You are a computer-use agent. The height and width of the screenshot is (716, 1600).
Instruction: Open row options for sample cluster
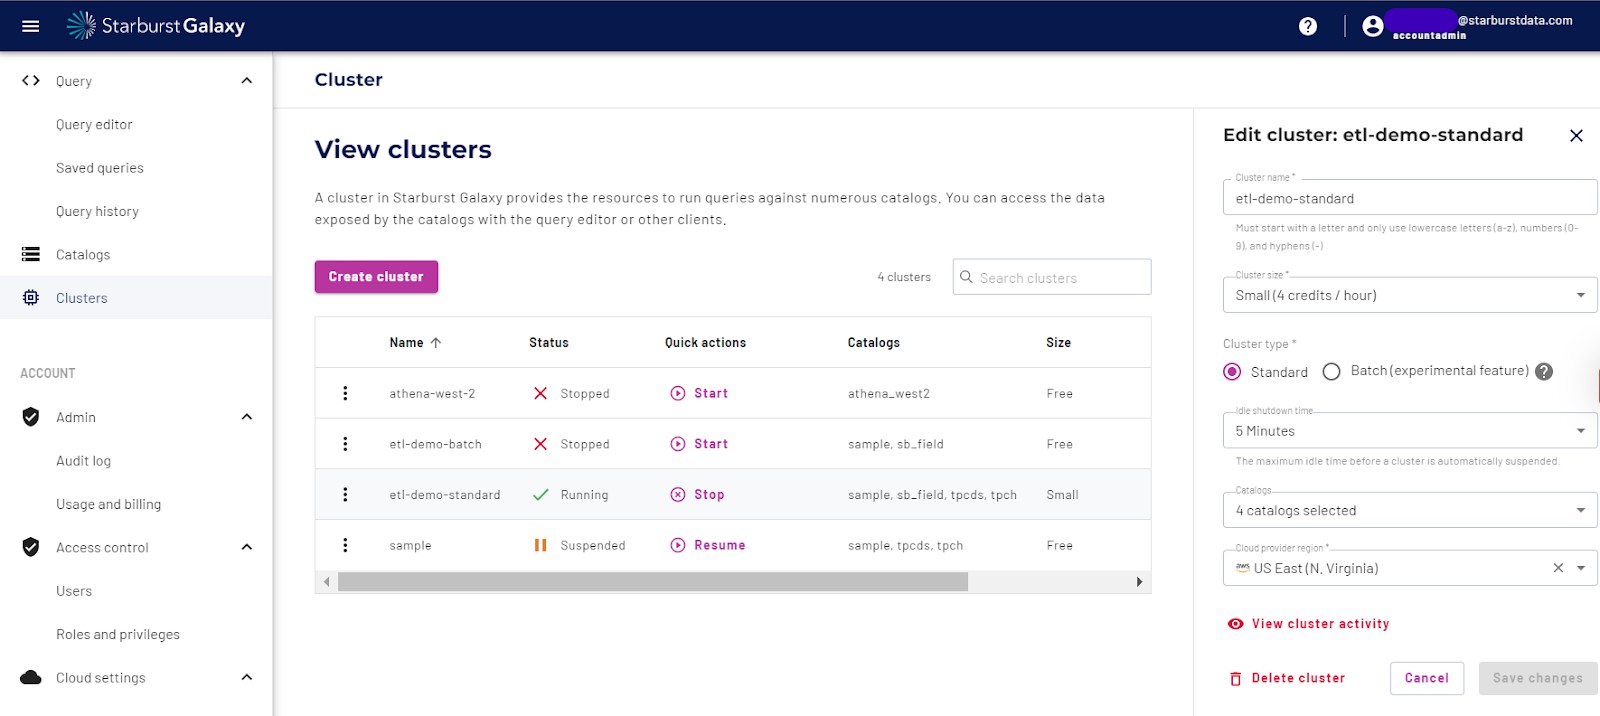(345, 545)
